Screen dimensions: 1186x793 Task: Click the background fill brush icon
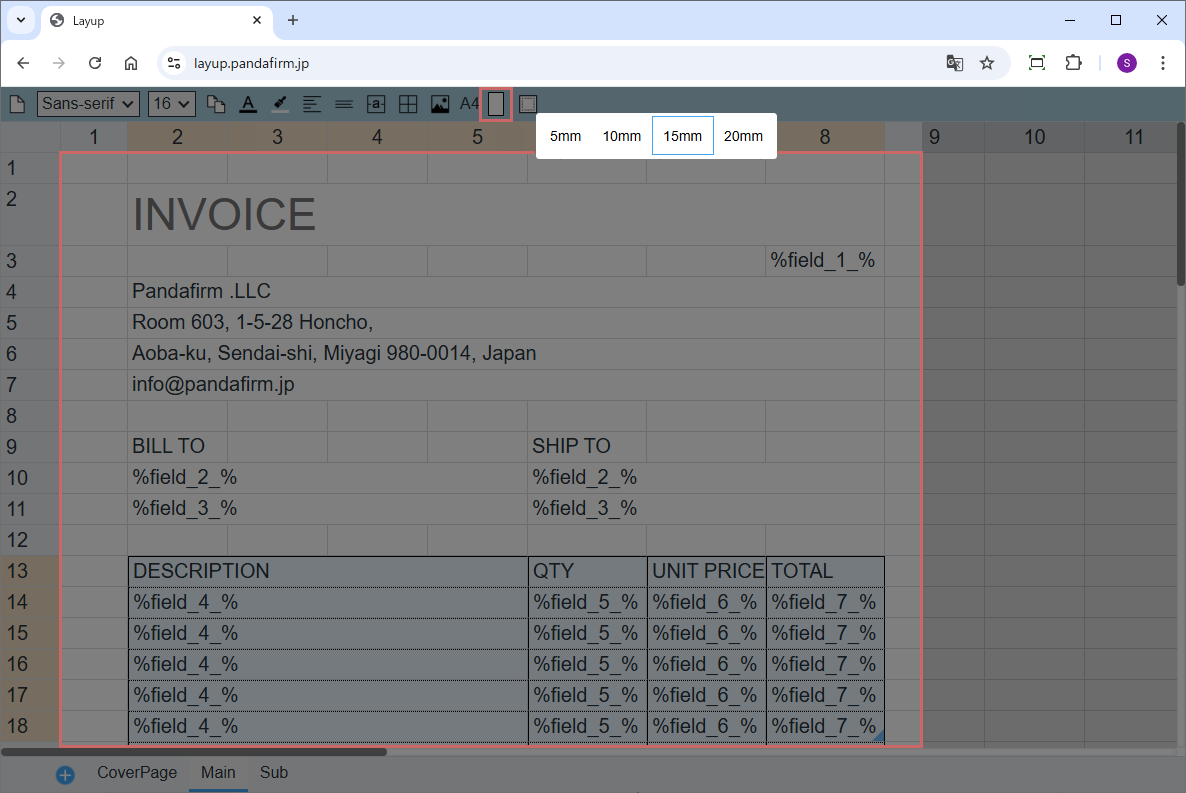click(x=280, y=104)
